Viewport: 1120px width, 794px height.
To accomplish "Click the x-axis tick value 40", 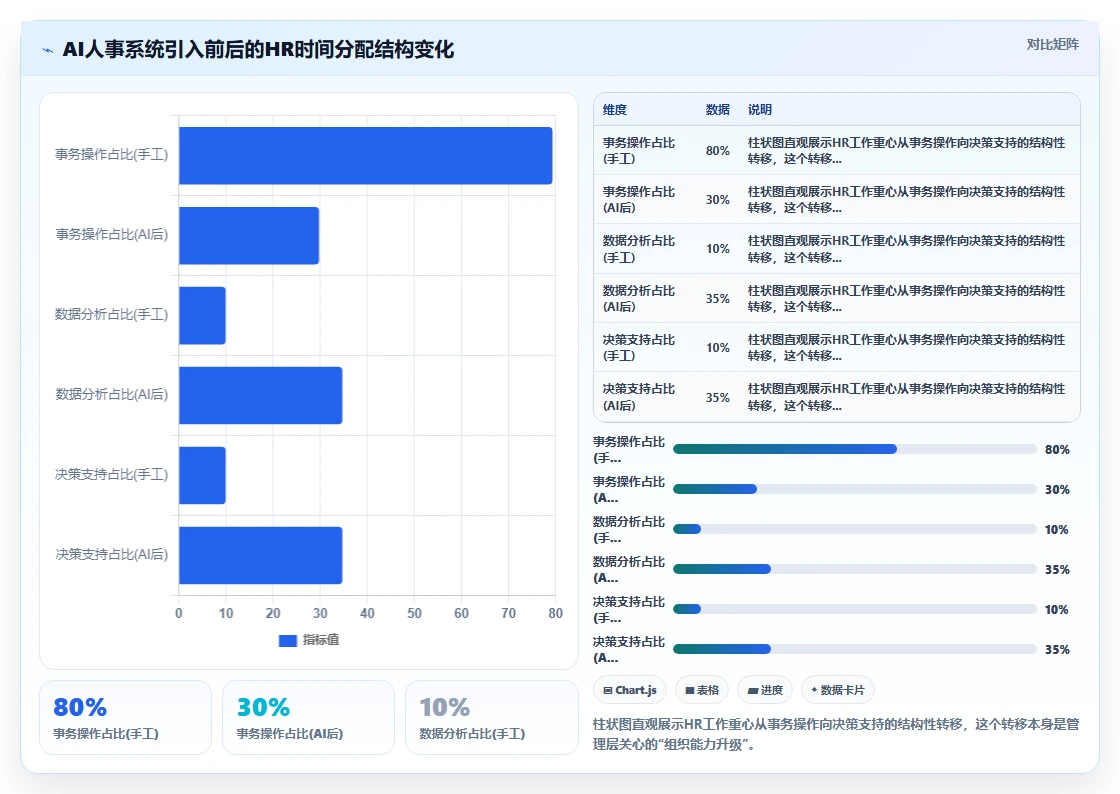I will 367,613.
